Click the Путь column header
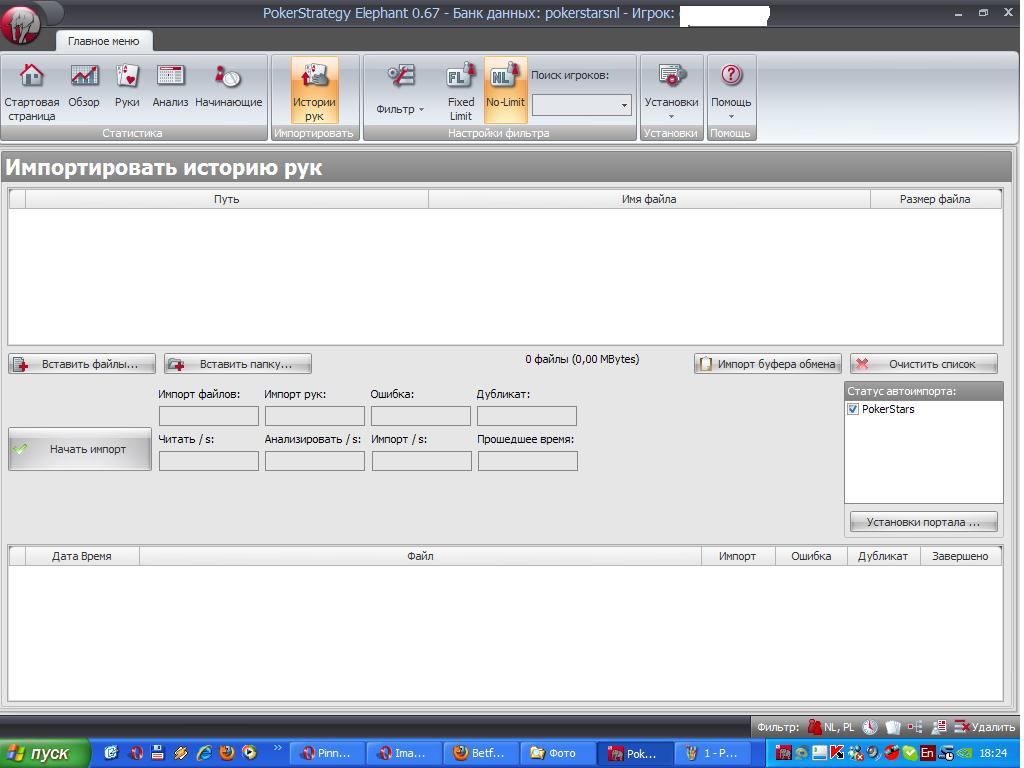 pyautogui.click(x=227, y=199)
